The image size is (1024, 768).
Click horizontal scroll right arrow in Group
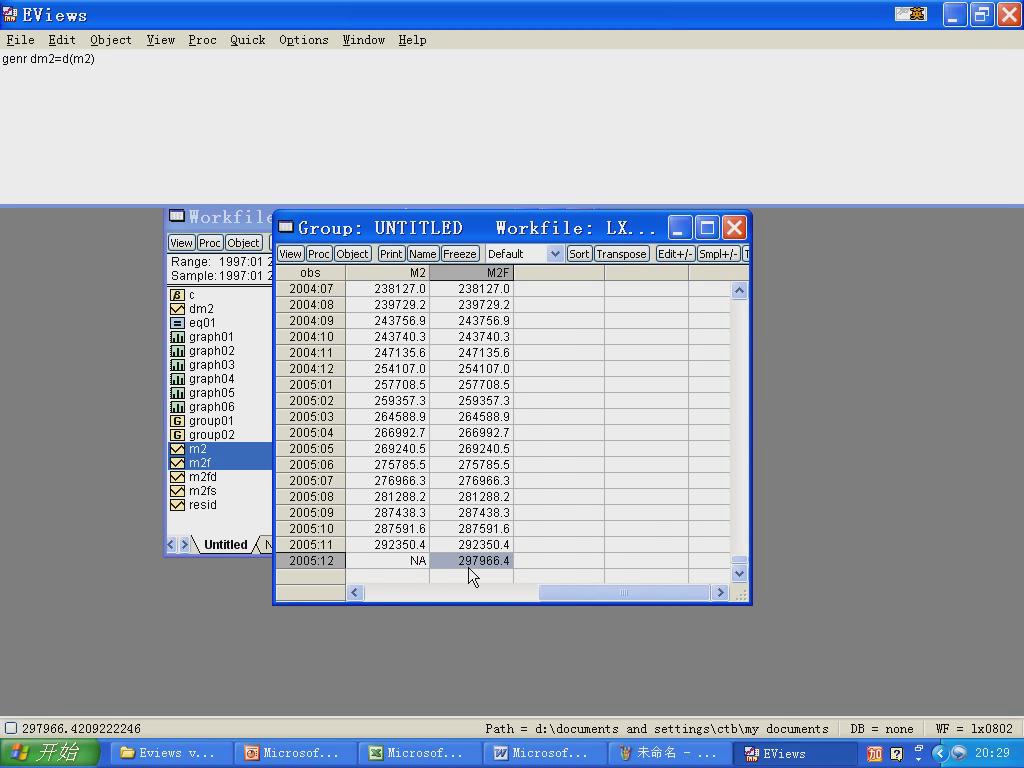(x=720, y=592)
